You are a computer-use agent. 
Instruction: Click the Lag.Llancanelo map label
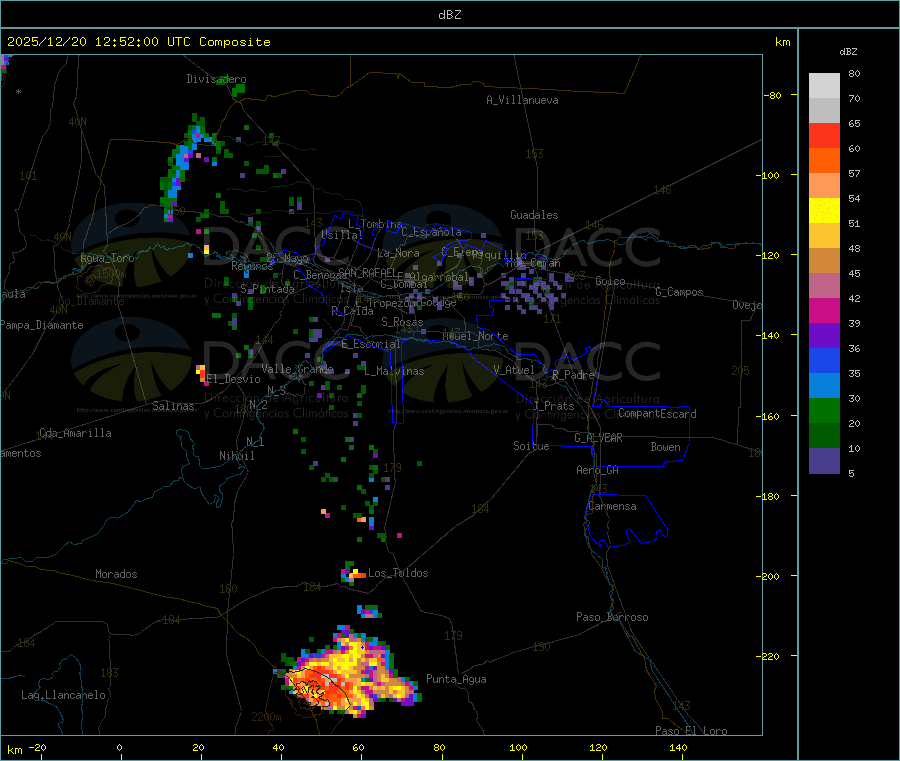(x=63, y=695)
